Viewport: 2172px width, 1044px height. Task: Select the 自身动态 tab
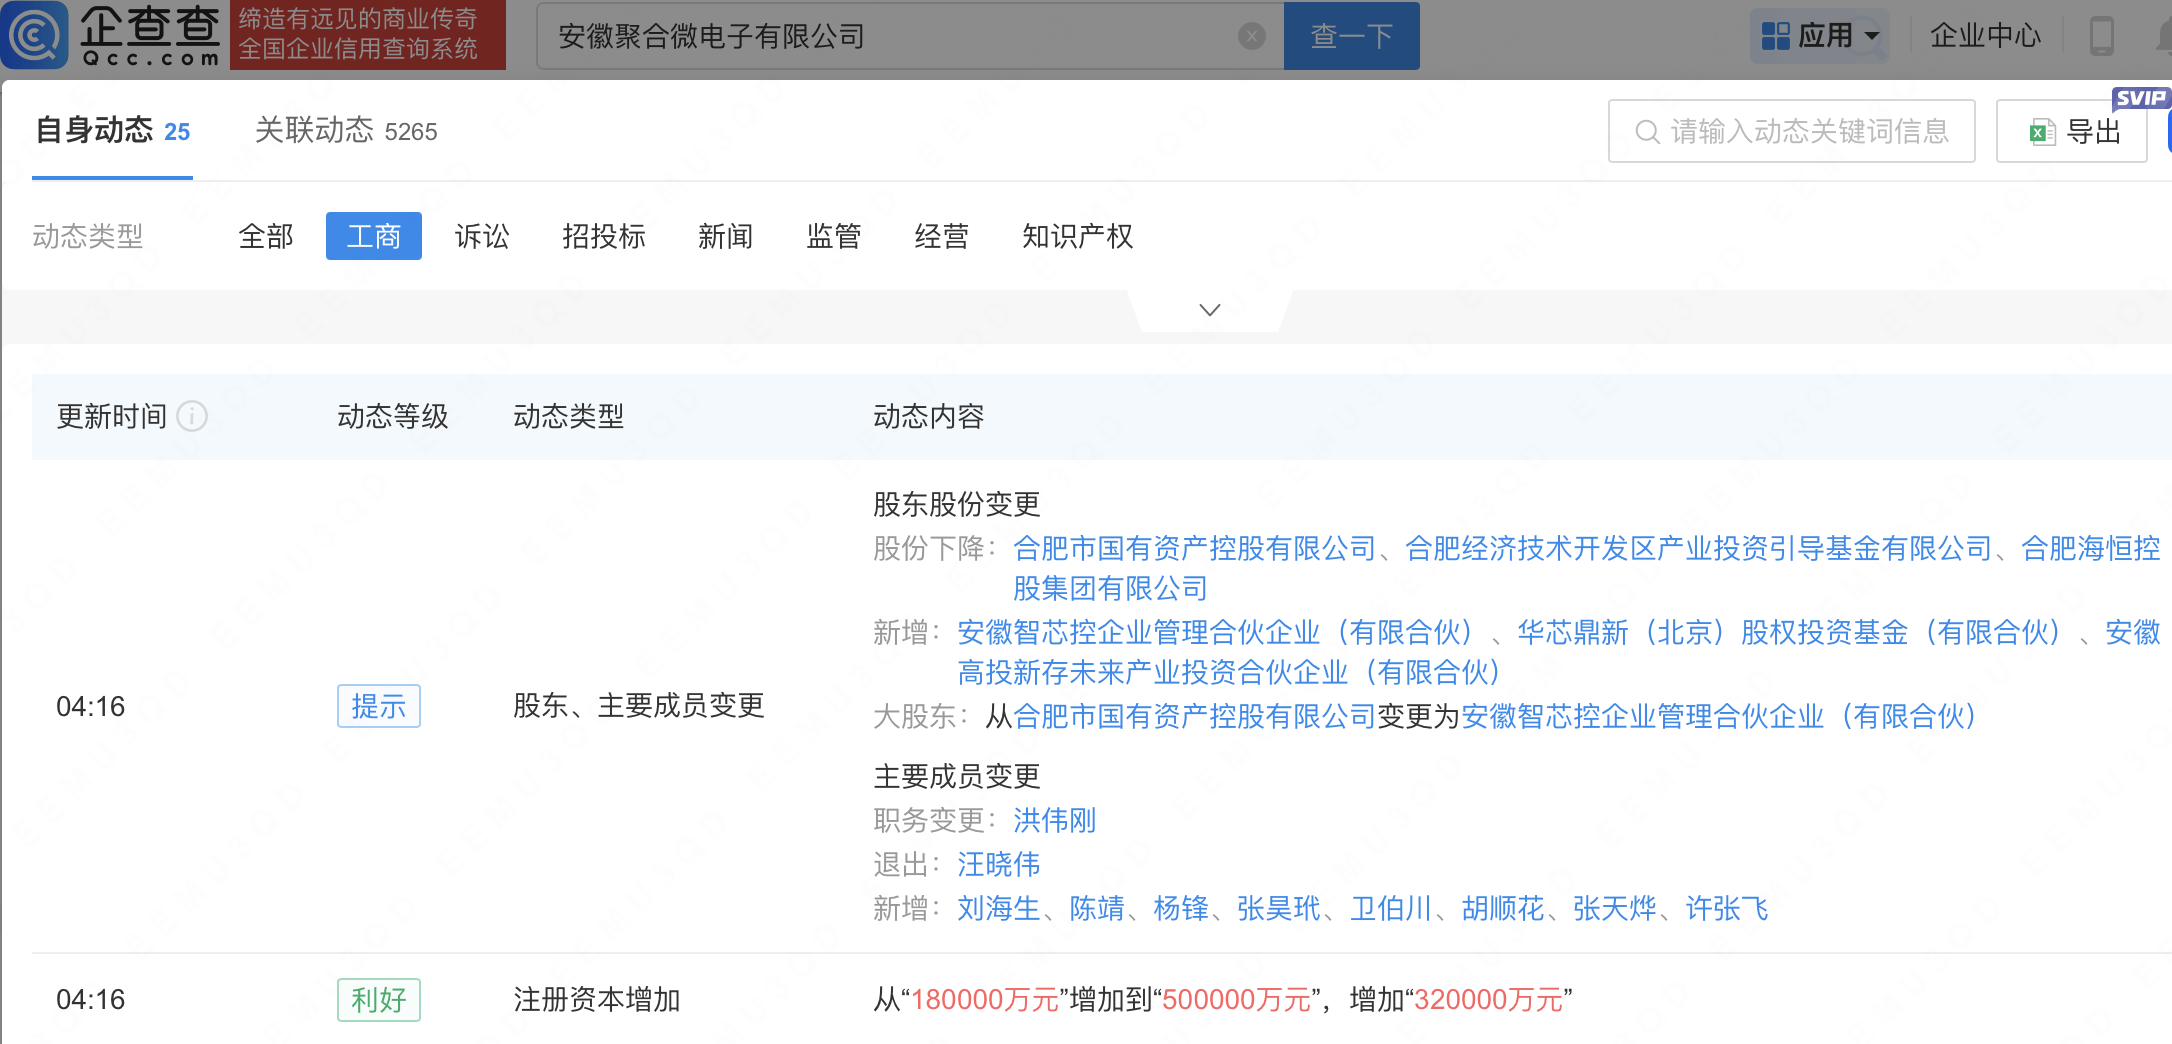point(112,131)
